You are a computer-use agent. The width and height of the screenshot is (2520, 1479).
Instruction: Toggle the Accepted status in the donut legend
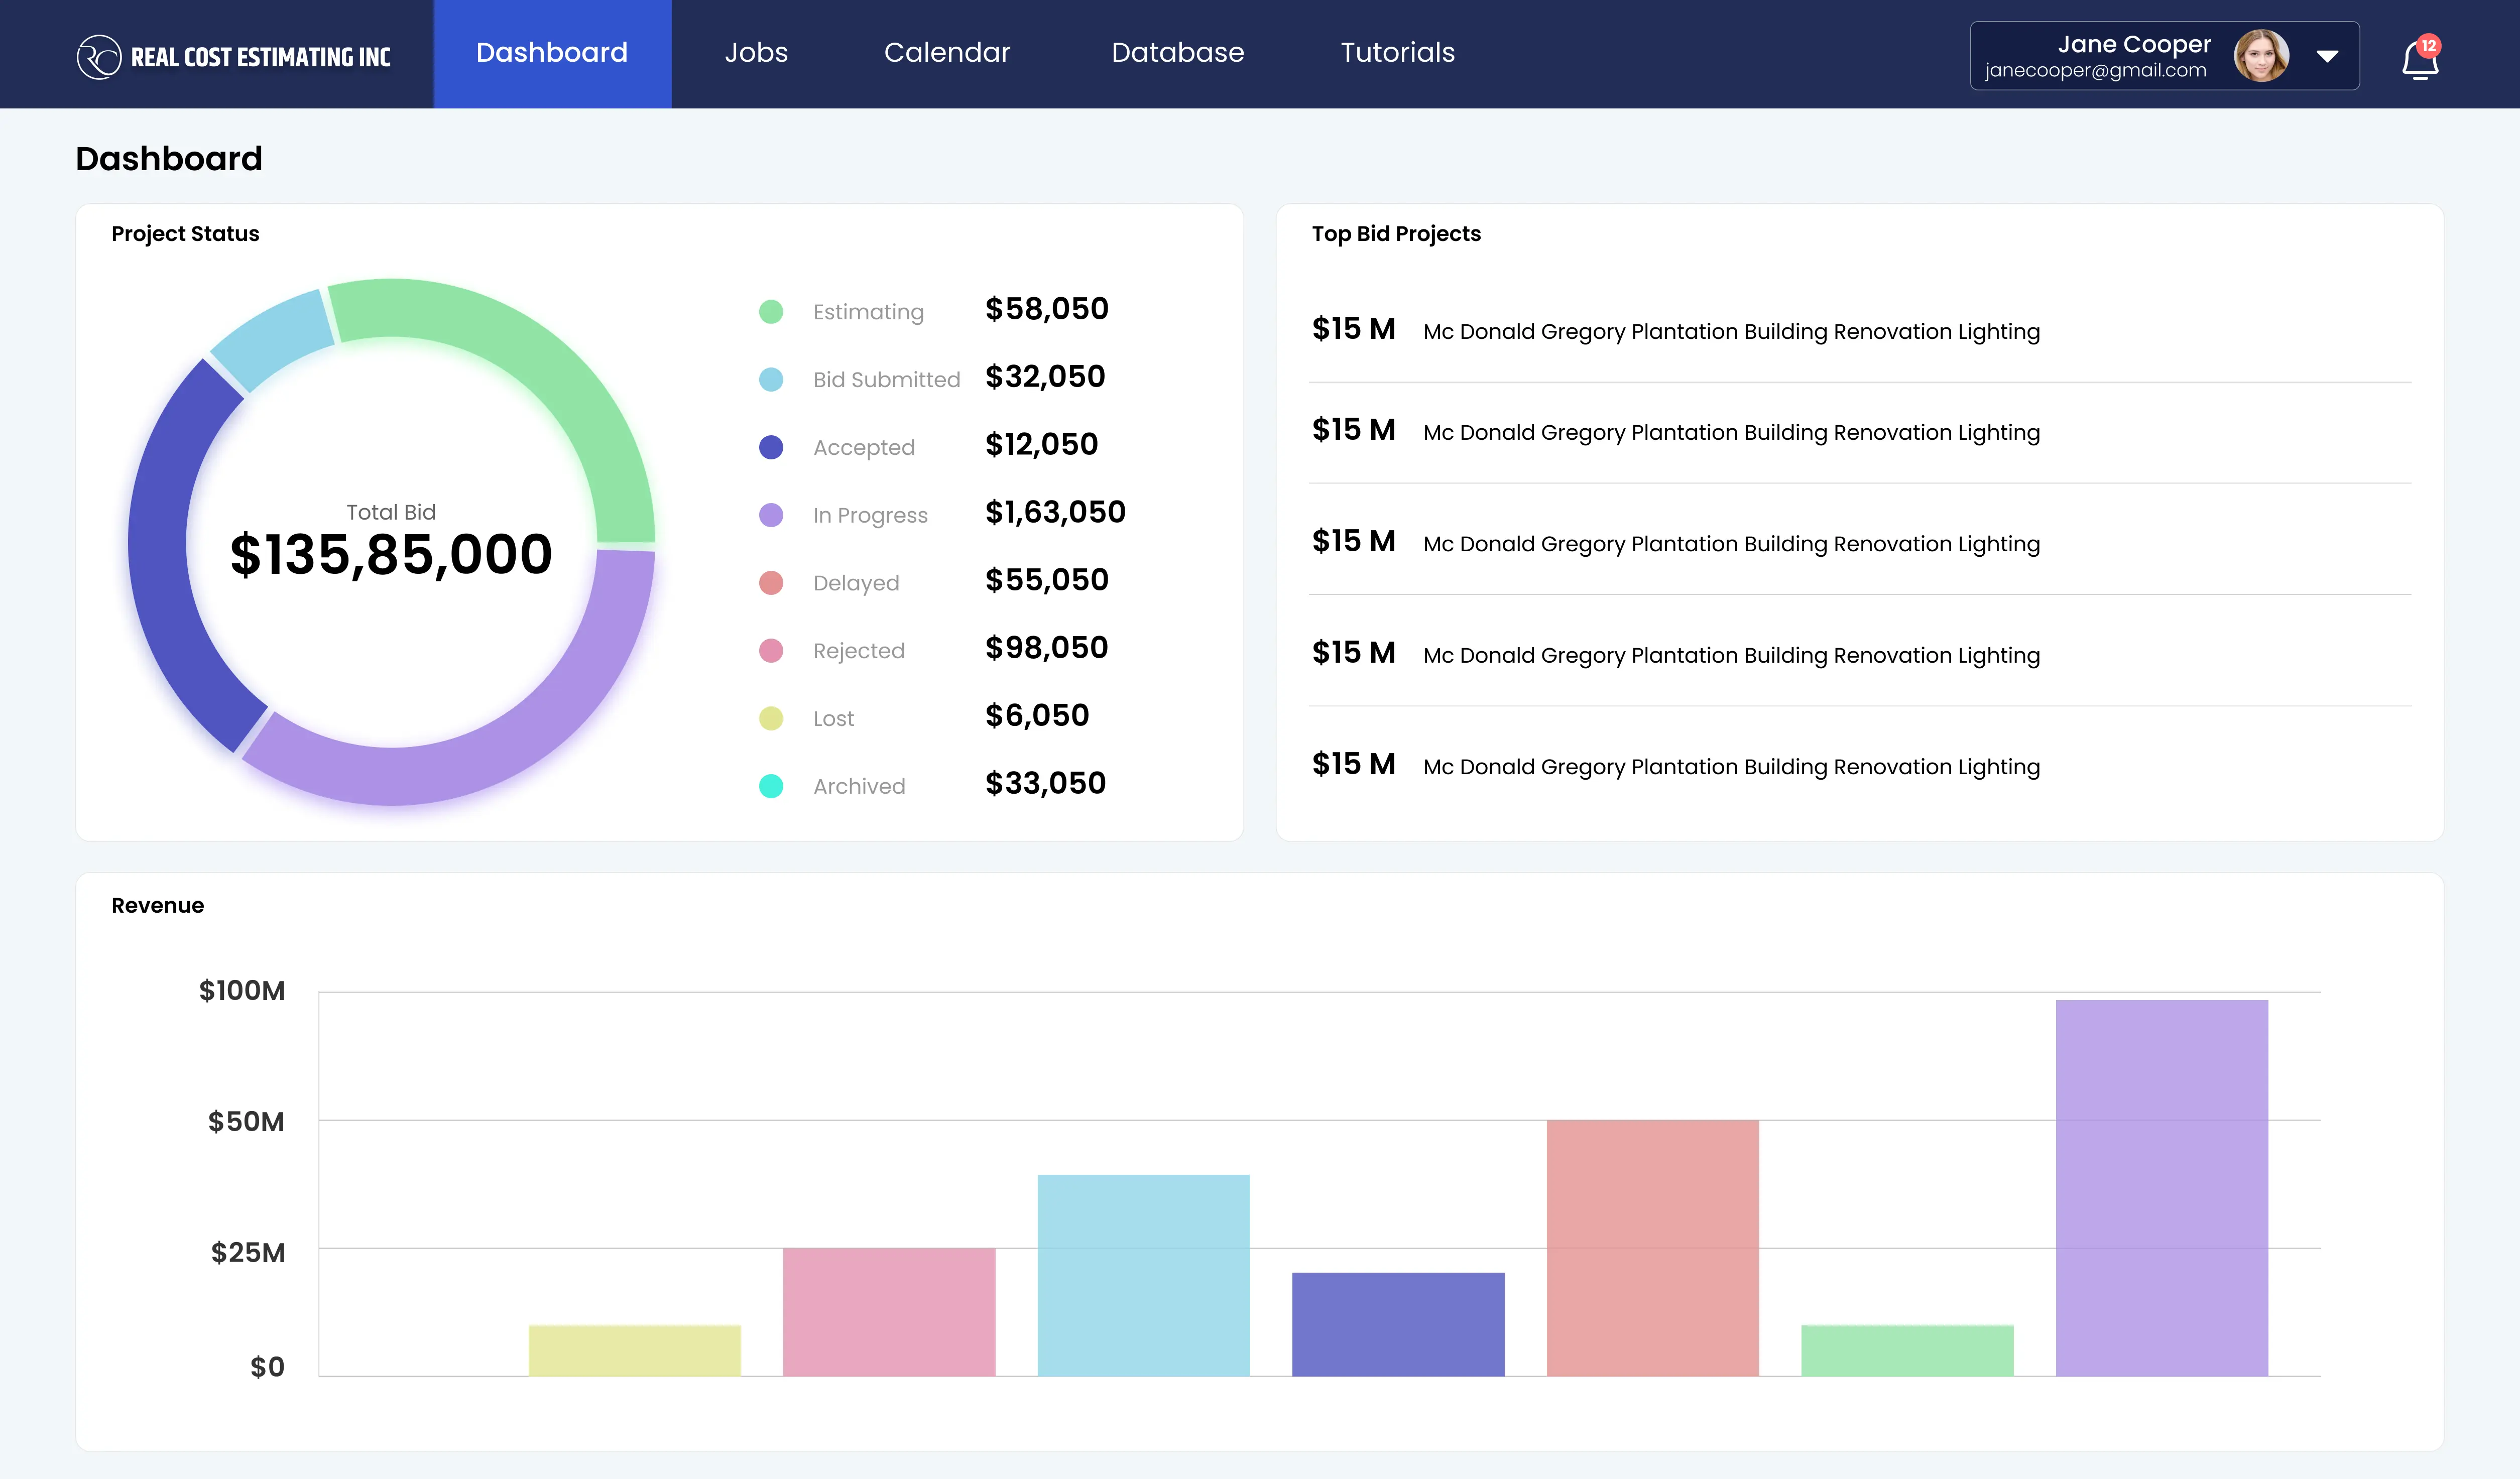770,447
